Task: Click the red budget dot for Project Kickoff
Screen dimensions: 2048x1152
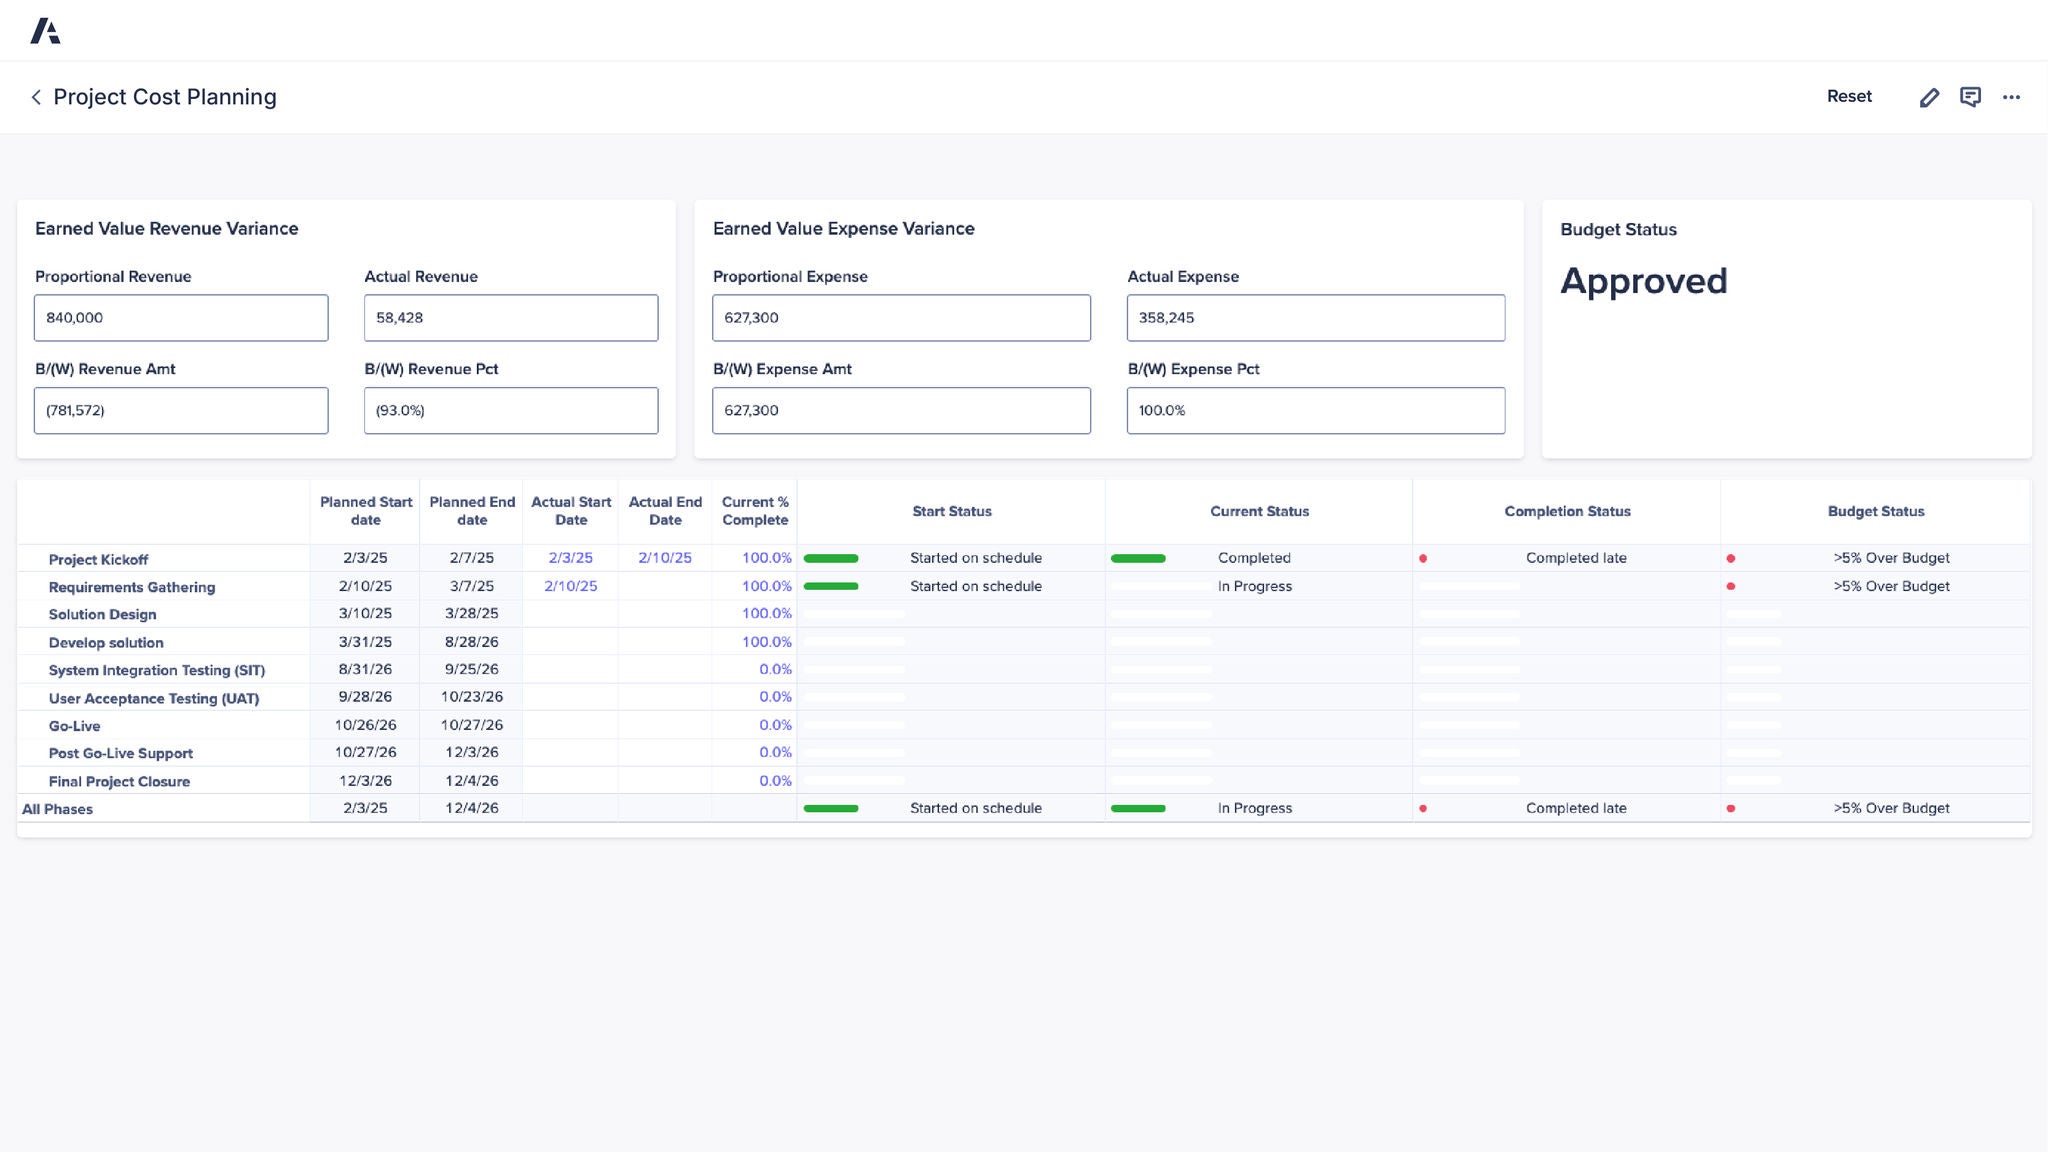Action: tap(1729, 558)
